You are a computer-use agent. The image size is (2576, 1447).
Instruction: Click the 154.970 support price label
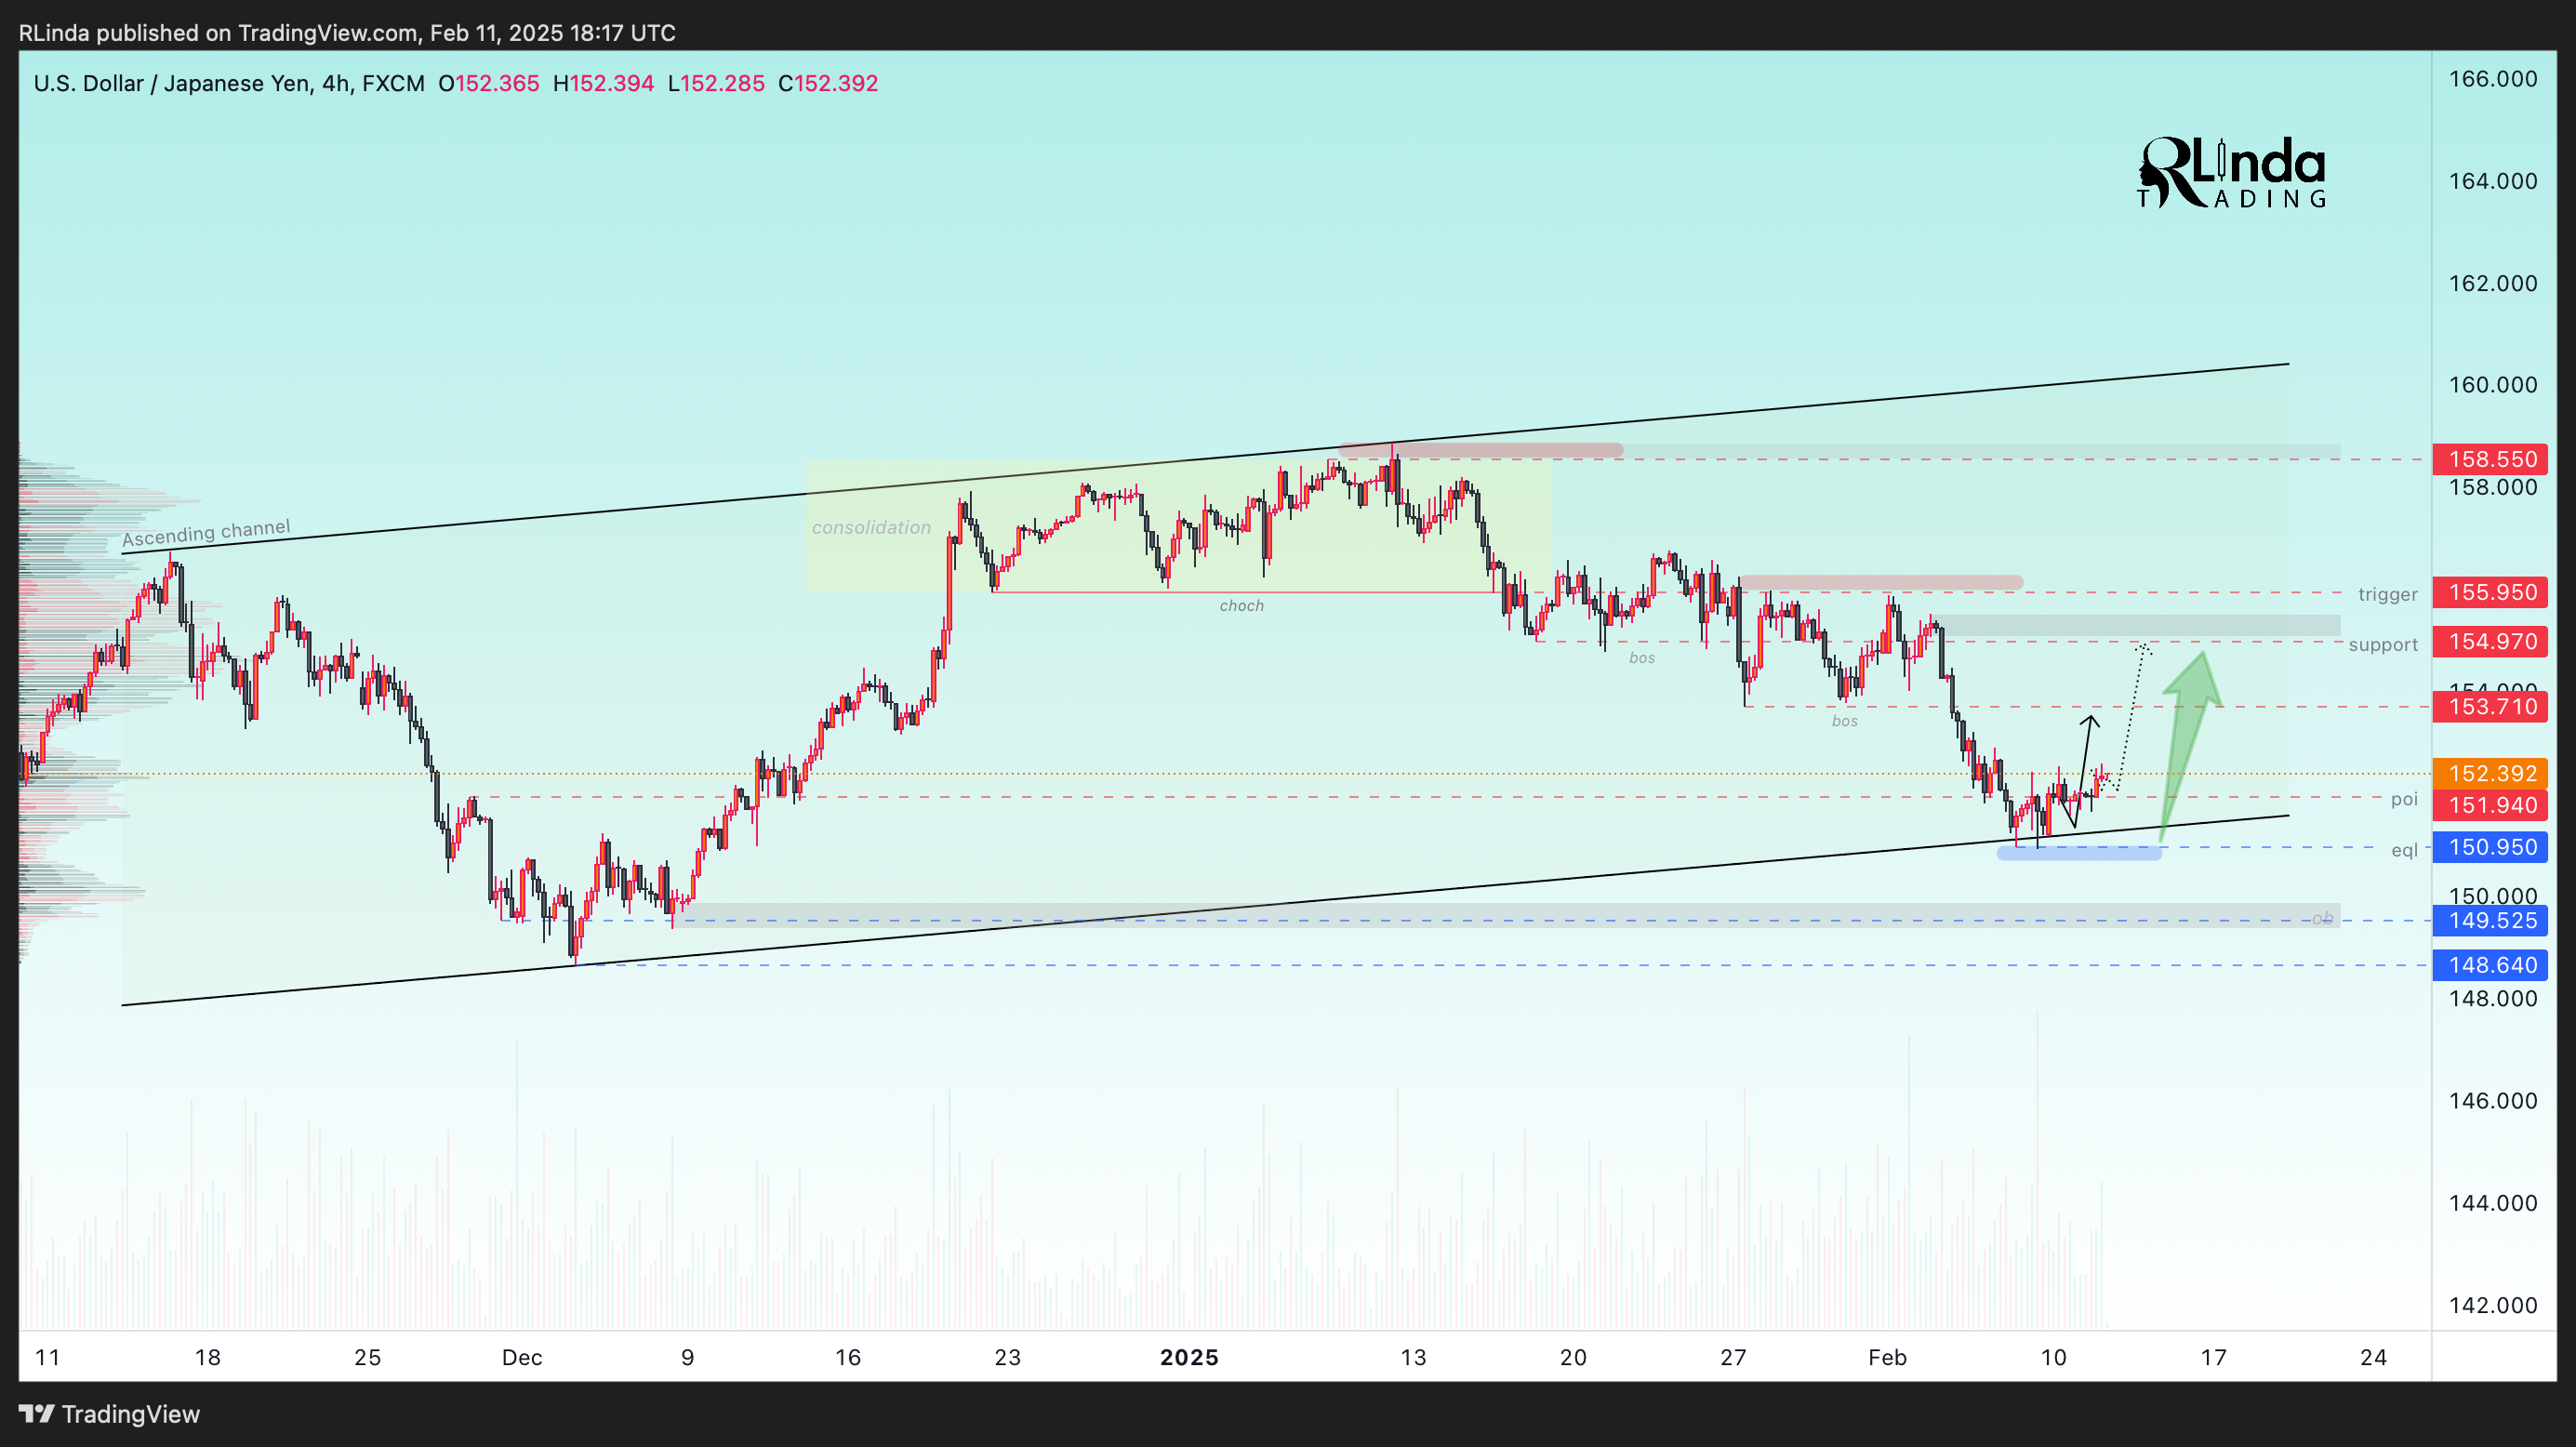click(x=2490, y=641)
